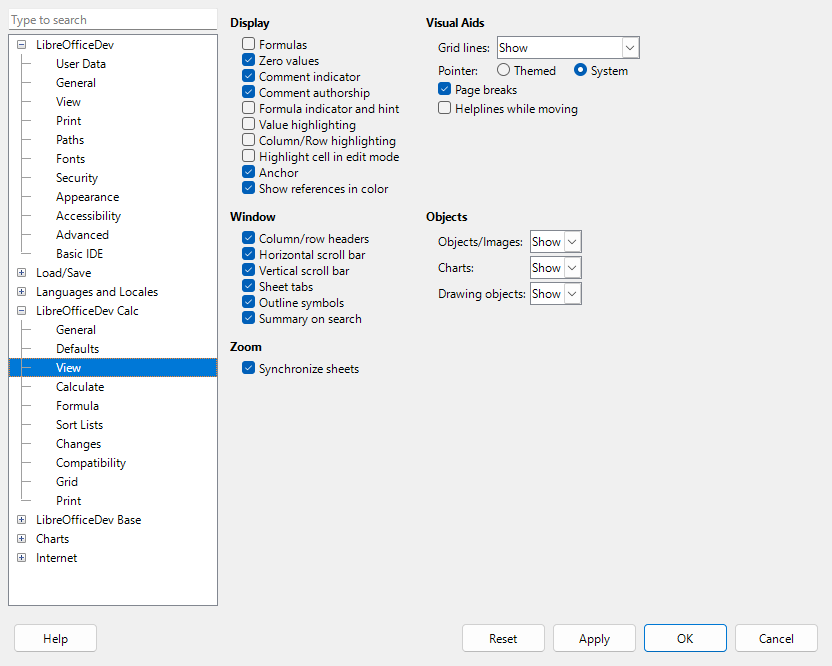Viewport: 832px width, 666px height.
Task: Open the Grid lines dropdown
Action: point(630,47)
